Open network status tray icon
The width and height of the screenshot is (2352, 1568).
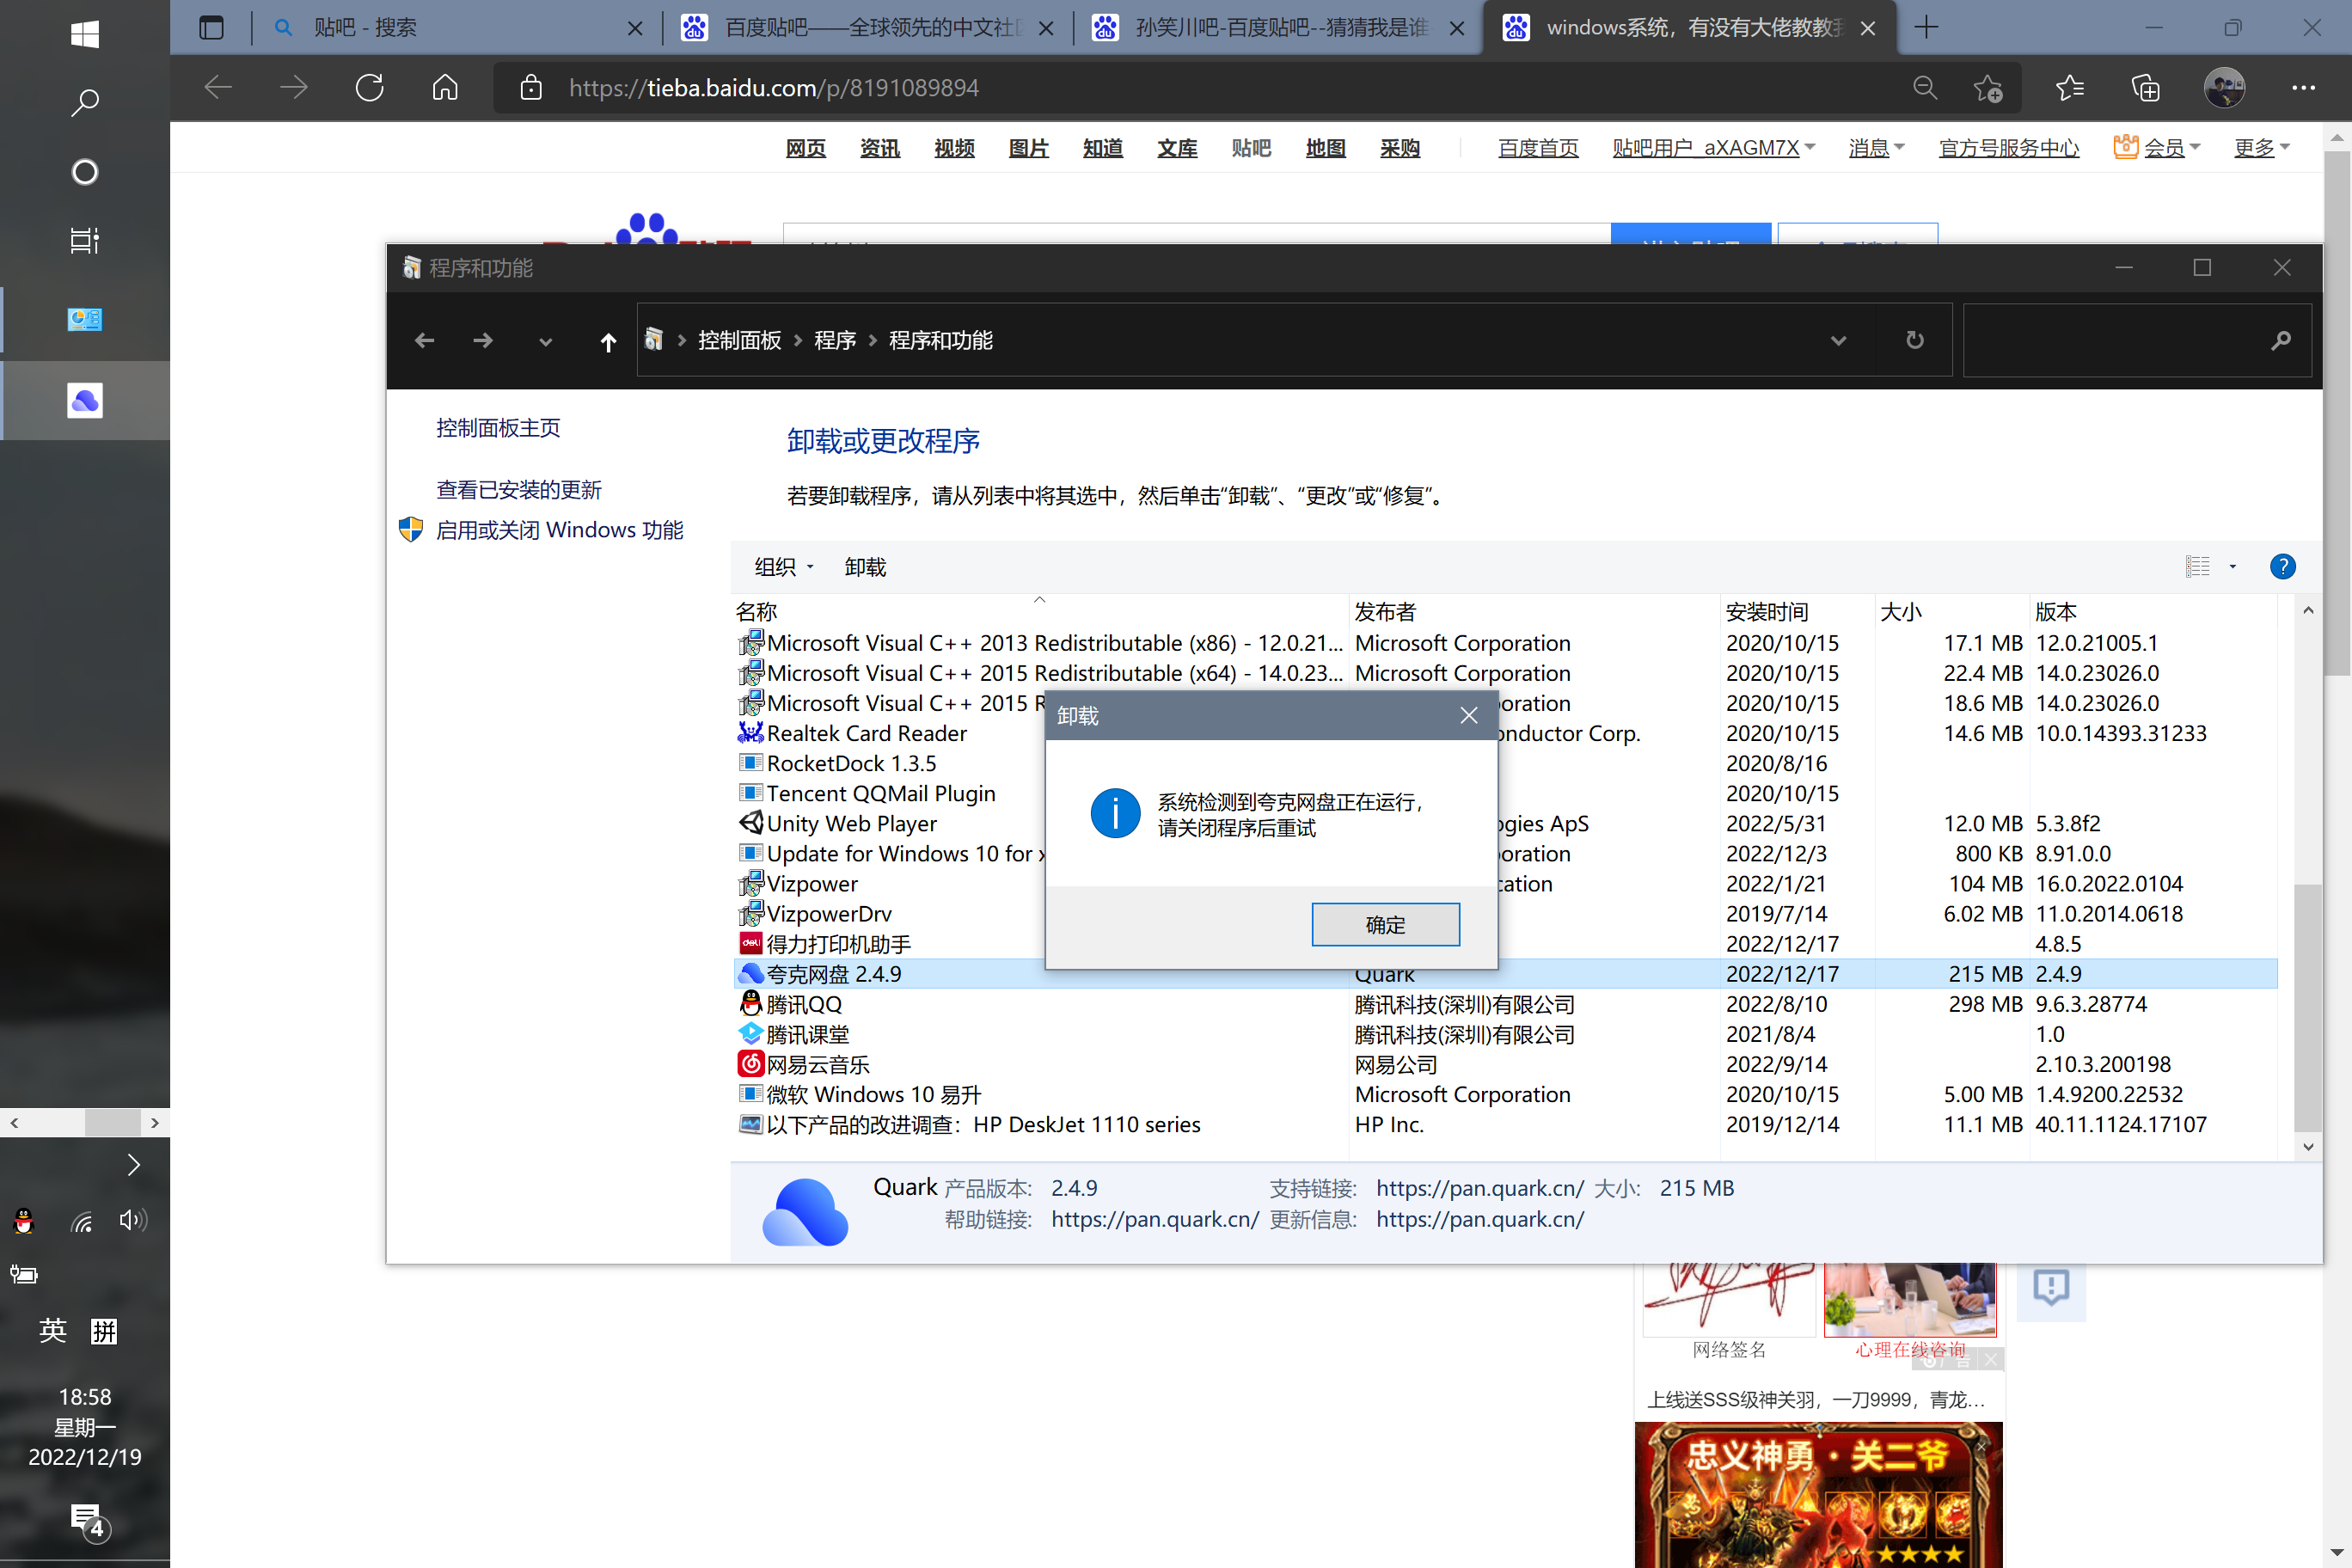tap(82, 1221)
